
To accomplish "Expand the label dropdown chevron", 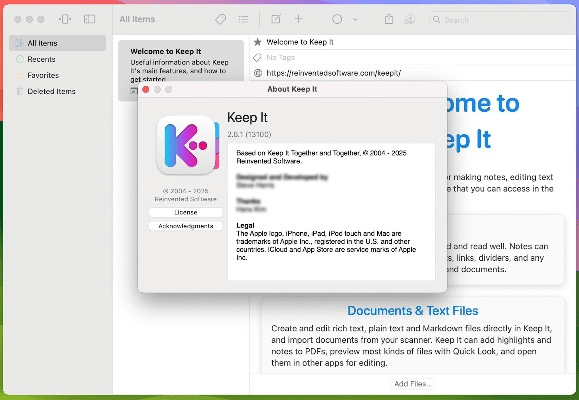I will (x=355, y=20).
